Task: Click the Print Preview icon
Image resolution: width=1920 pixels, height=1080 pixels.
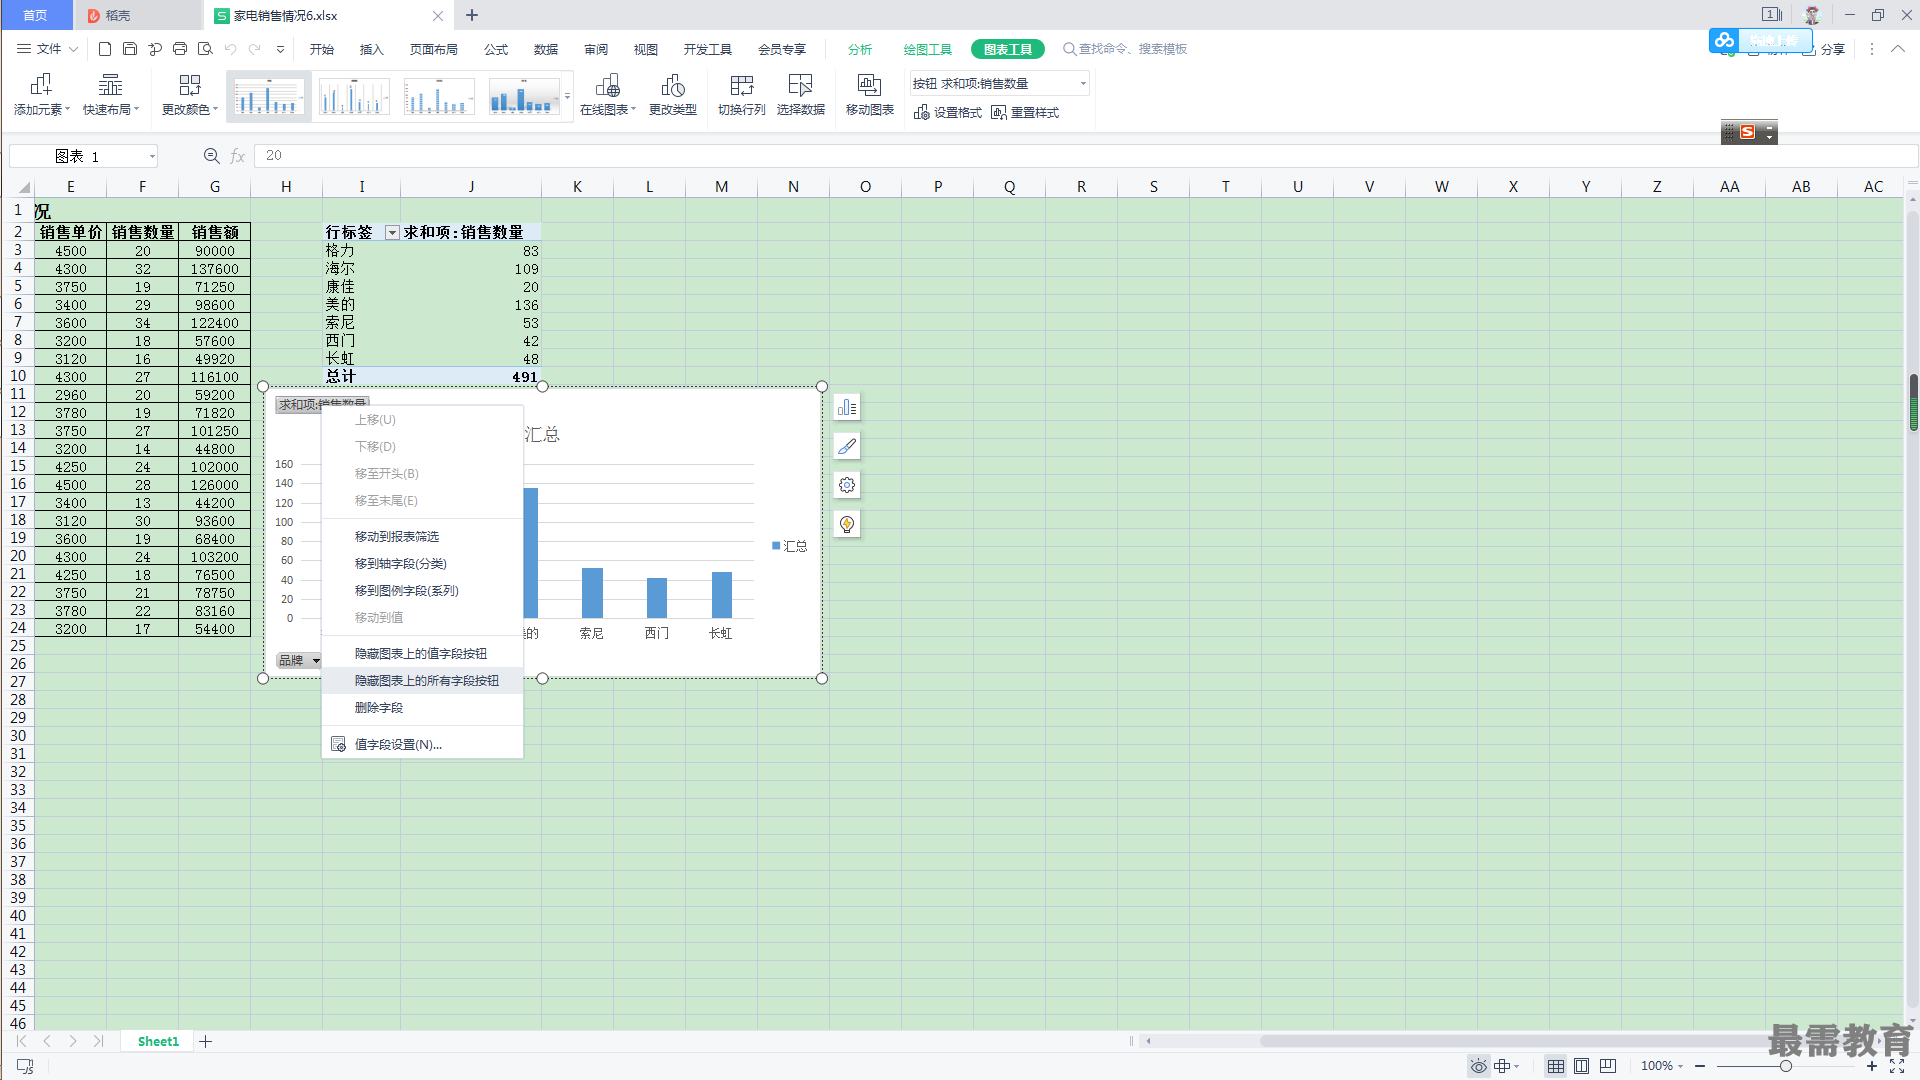Action: pos(205,49)
